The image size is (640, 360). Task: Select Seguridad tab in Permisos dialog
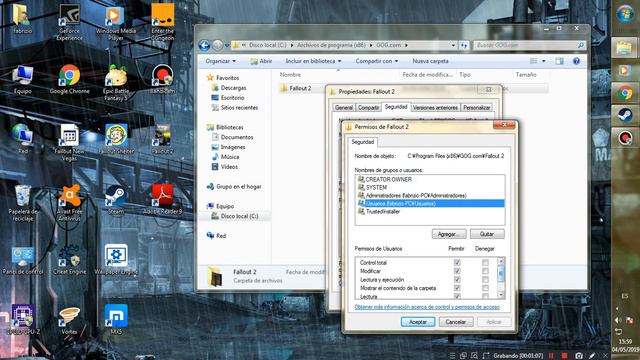click(362, 142)
